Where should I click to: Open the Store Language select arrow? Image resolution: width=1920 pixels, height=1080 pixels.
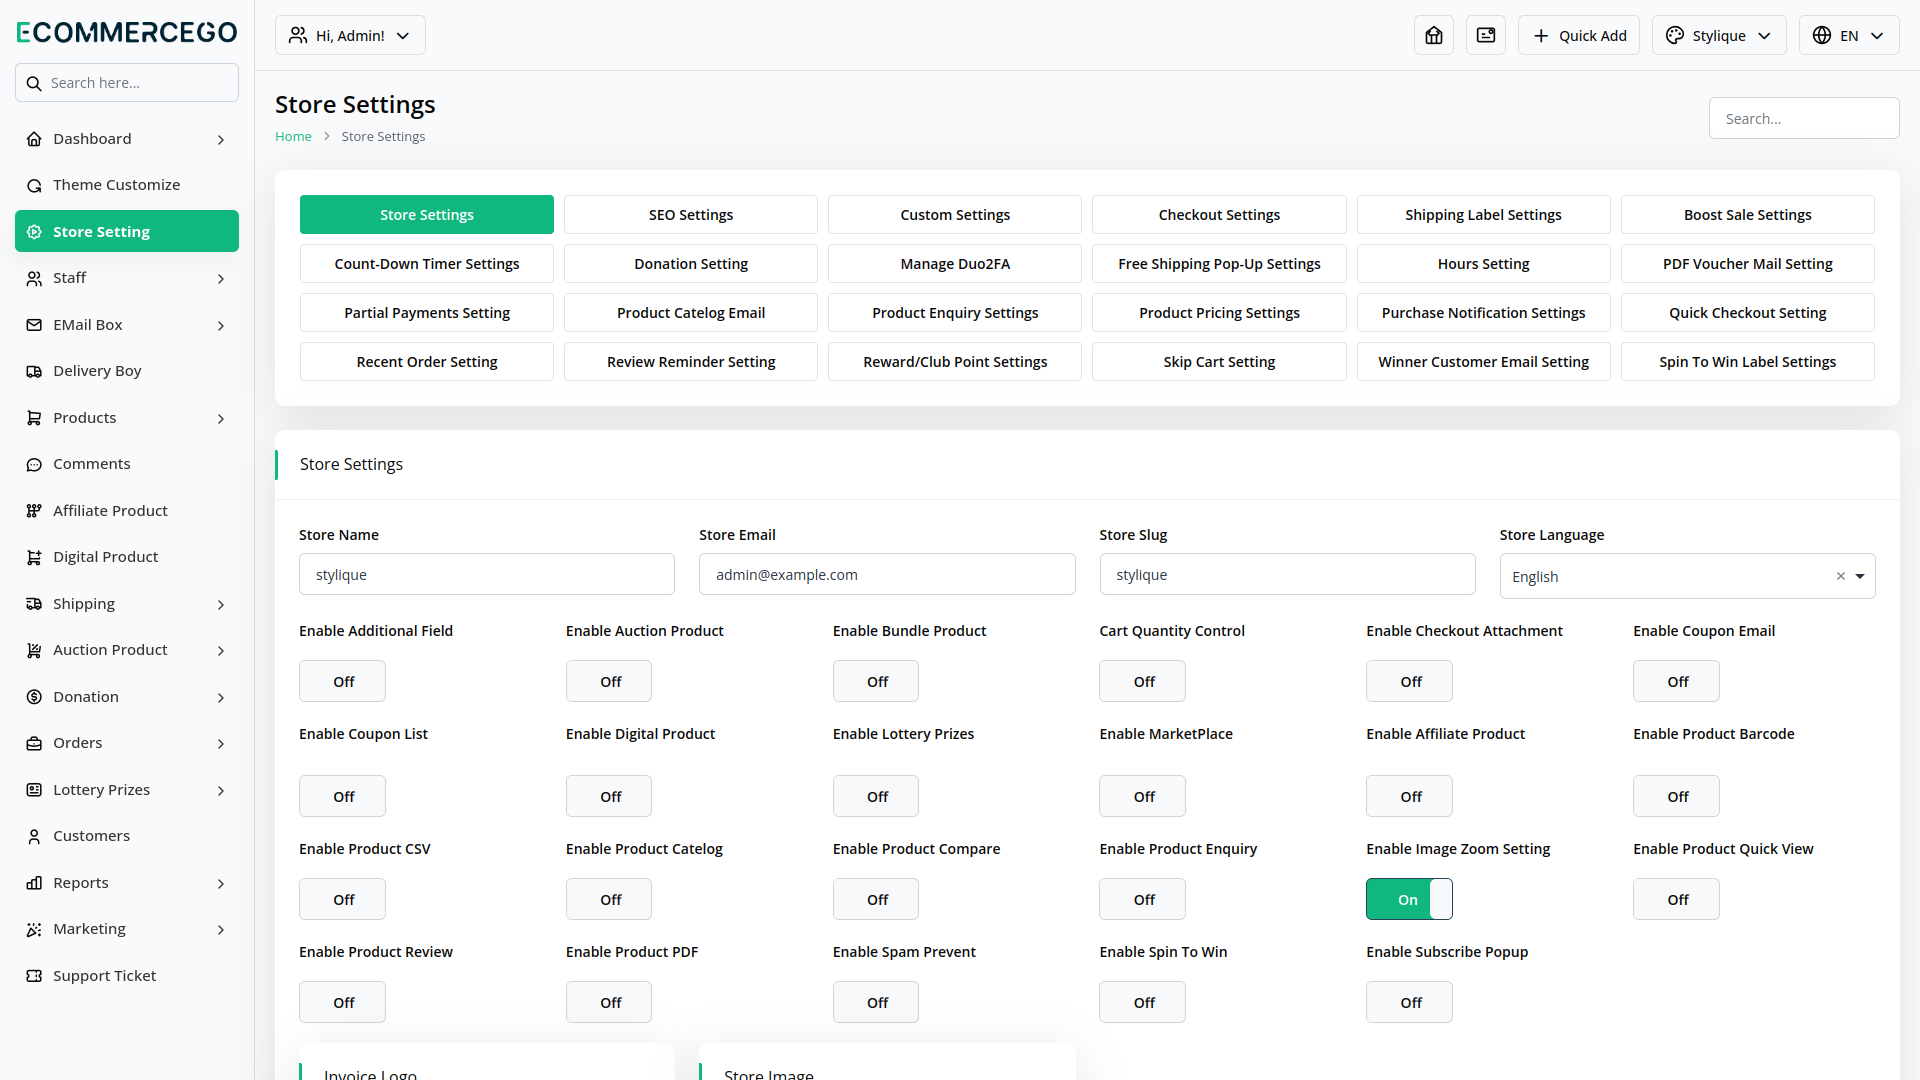[x=1860, y=576]
